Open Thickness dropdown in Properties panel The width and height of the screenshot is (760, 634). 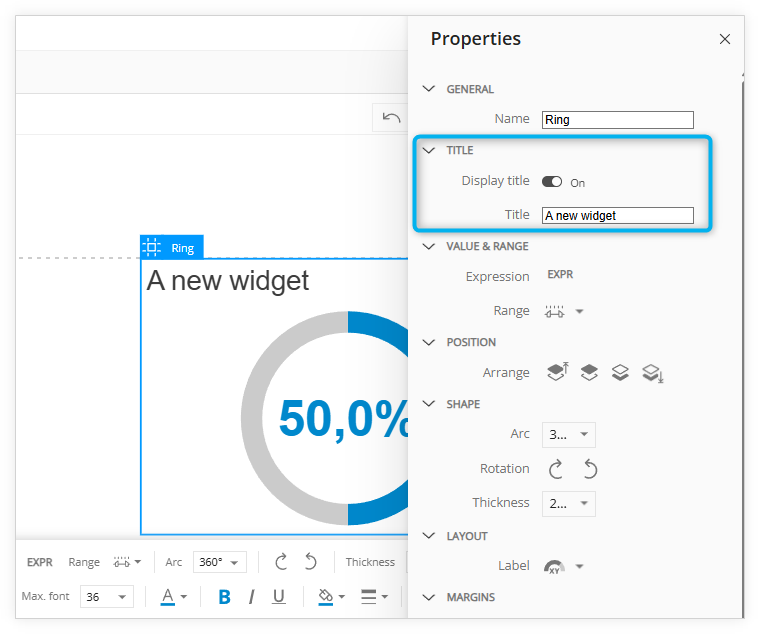point(569,504)
